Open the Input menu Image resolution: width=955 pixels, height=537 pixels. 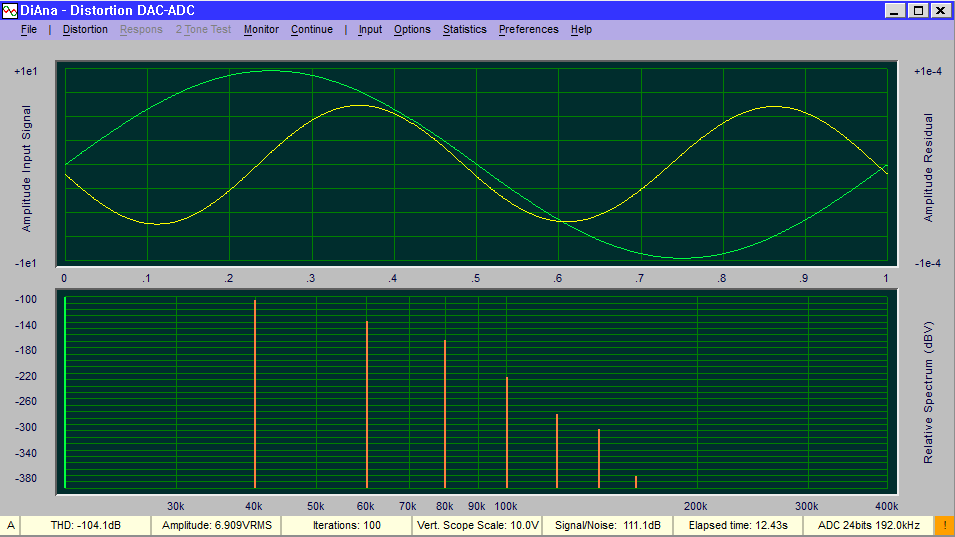[x=370, y=29]
